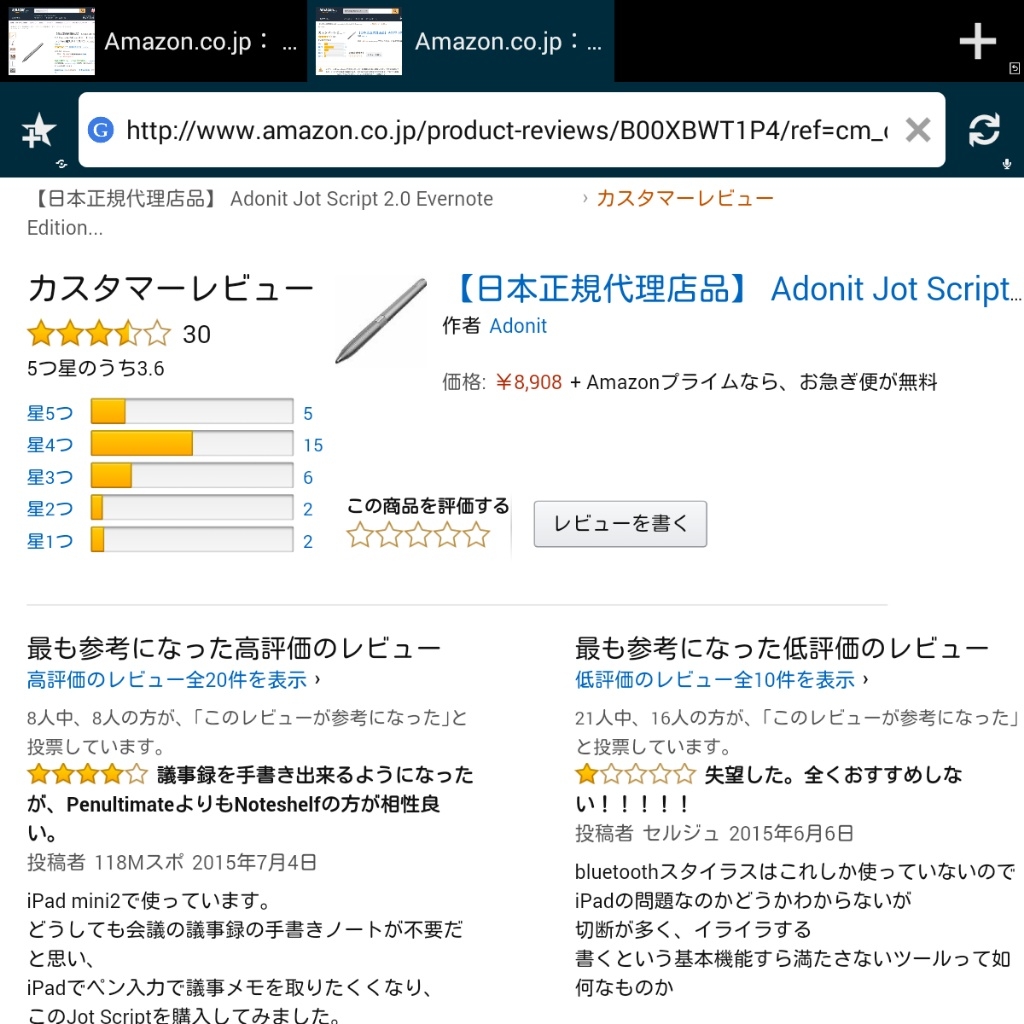
Task: Add this page to bookmarks via the star icon
Action: click(39, 130)
